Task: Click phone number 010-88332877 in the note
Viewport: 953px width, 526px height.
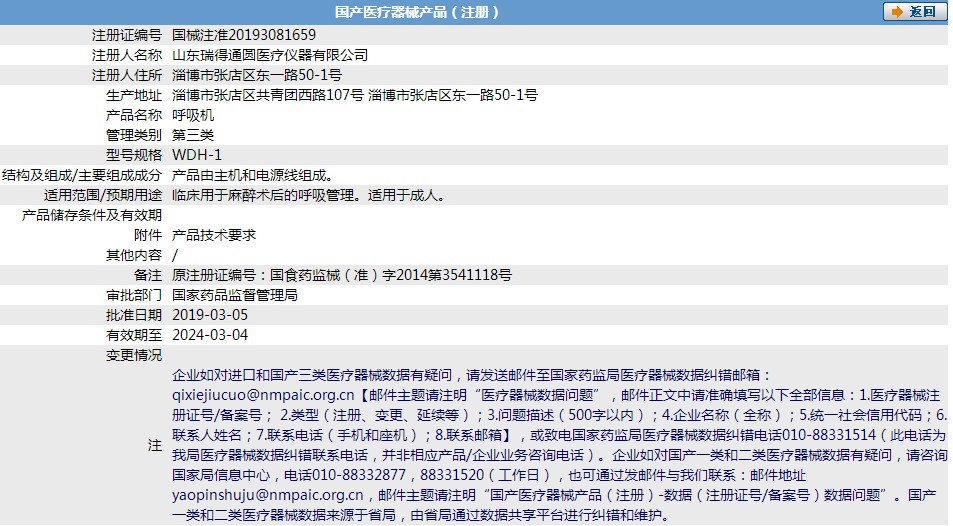Action: click(358, 476)
